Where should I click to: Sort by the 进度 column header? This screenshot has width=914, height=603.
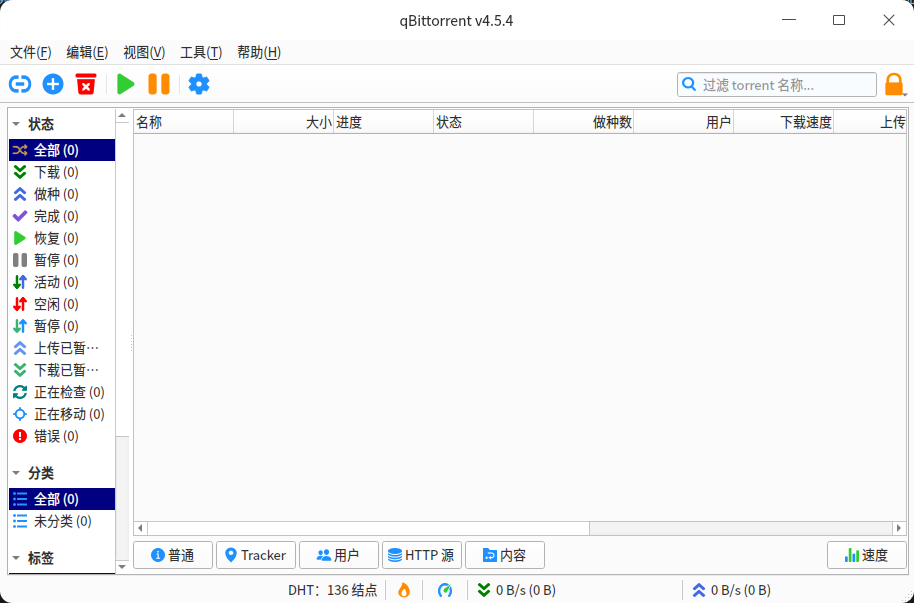pos(384,122)
